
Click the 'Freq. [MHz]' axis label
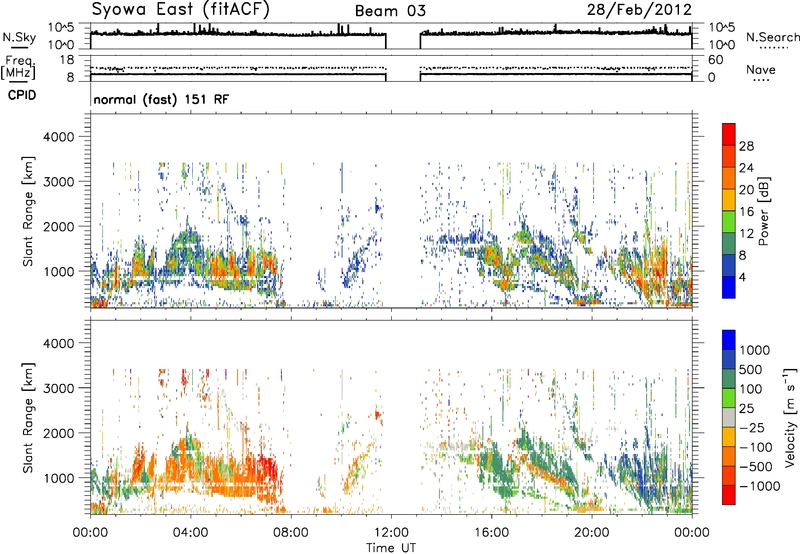coord(18,68)
